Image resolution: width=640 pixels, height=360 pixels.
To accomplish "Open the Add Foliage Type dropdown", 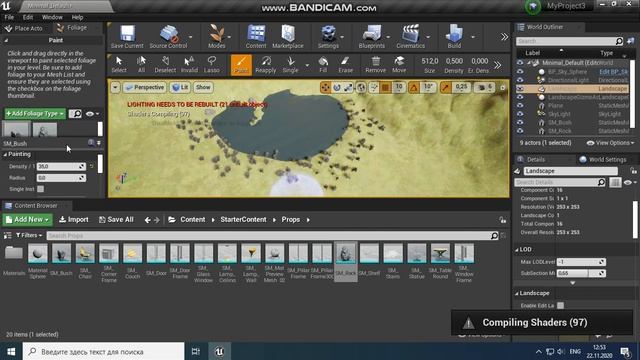I will tap(35, 113).
